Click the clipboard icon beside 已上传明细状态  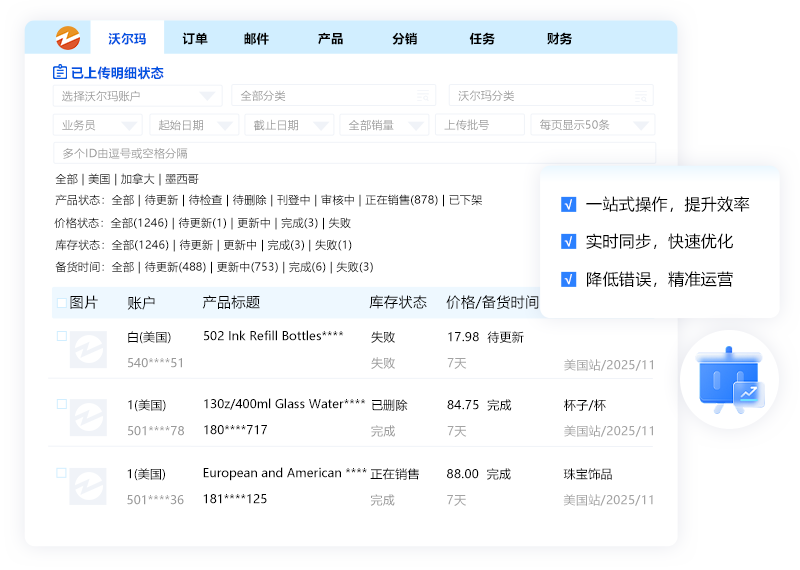[x=60, y=72]
